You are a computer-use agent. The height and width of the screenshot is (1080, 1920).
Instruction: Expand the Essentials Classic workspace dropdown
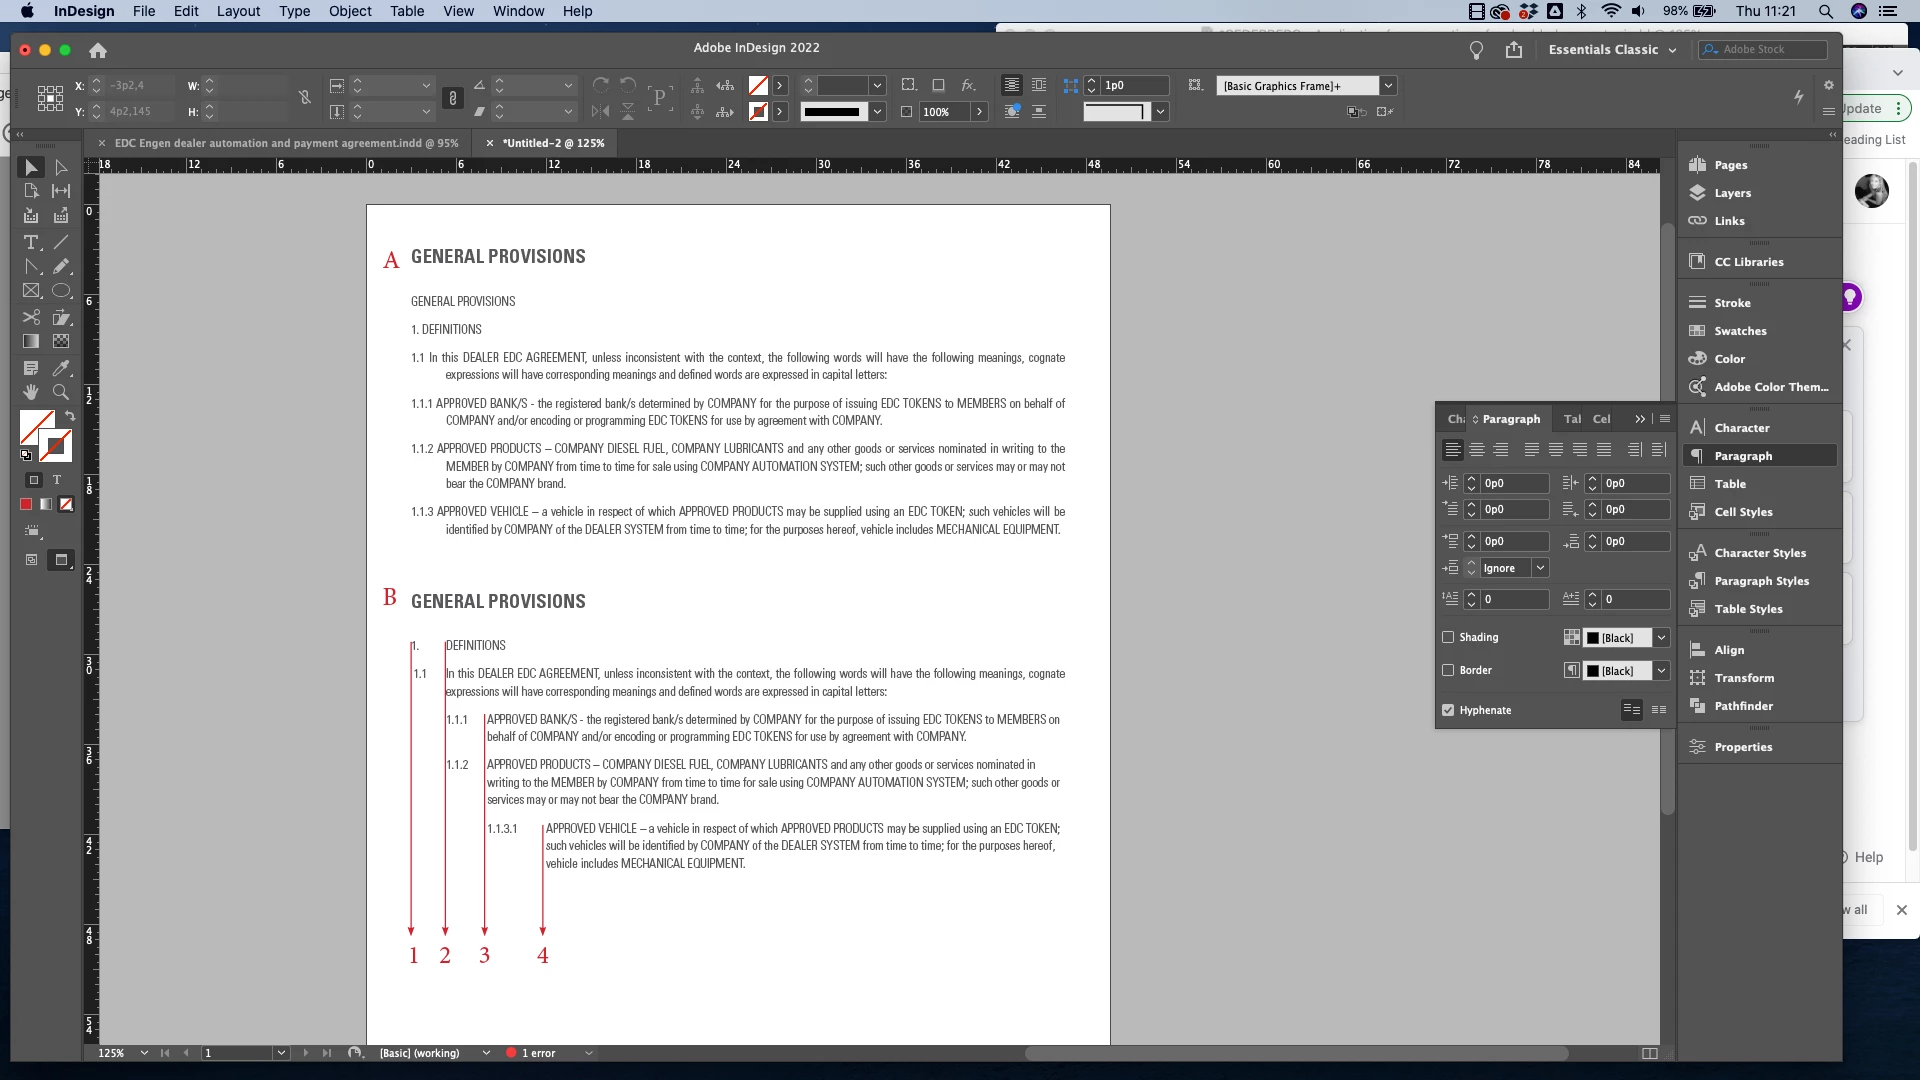[x=1672, y=50]
